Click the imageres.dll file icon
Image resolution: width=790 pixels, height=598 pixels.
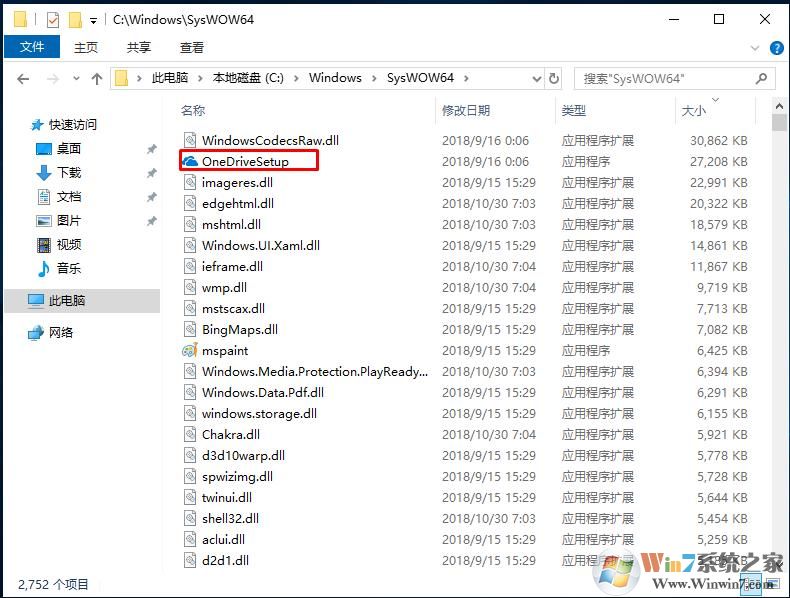tap(190, 182)
